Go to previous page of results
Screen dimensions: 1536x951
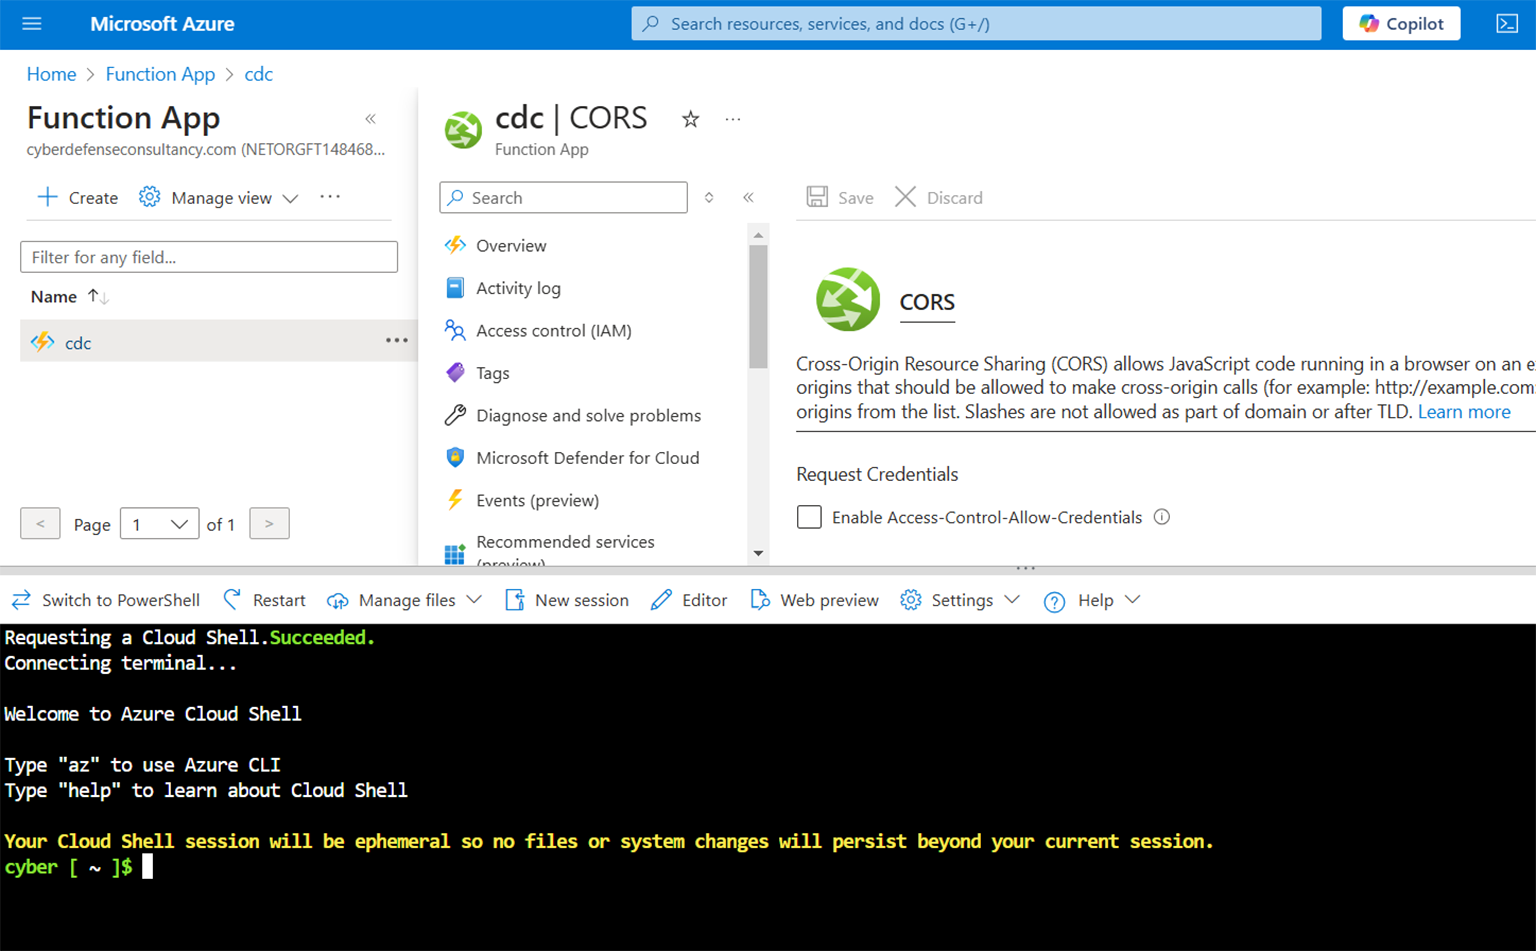pos(40,523)
